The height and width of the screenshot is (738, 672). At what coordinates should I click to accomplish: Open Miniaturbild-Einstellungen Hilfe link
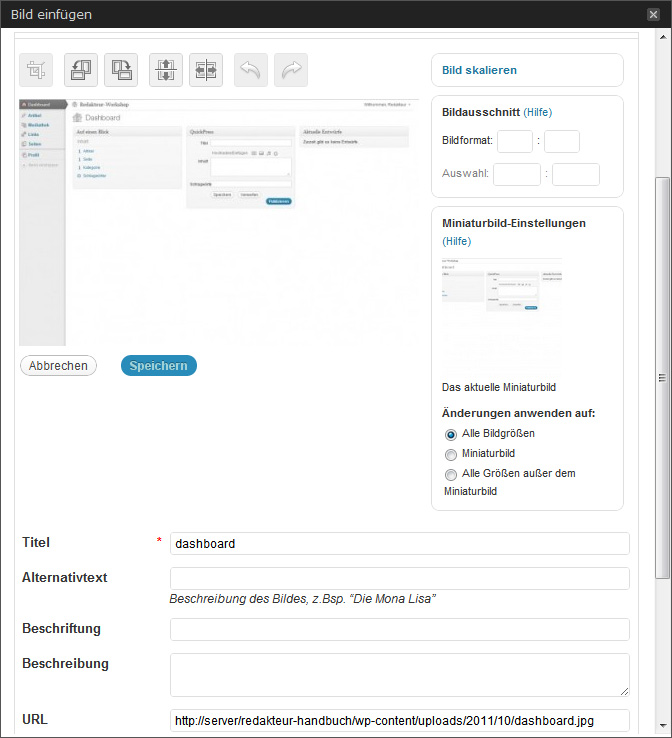click(x=456, y=241)
